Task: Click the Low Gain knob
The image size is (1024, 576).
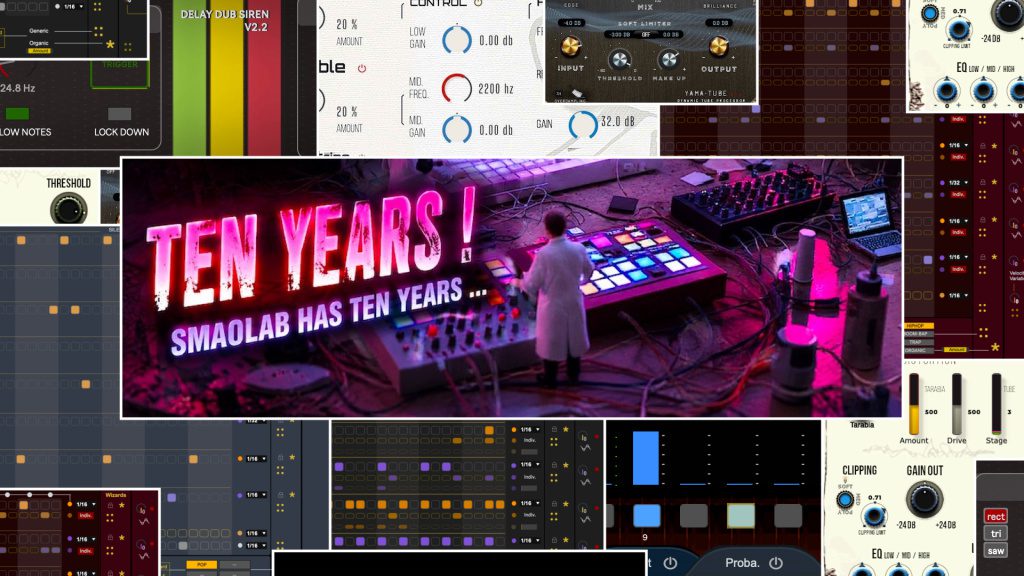Action: click(456, 40)
